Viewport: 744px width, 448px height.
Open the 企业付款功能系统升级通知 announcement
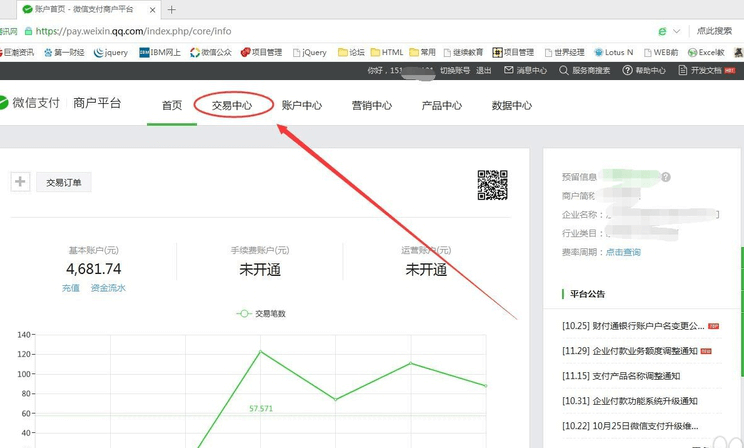click(630, 401)
